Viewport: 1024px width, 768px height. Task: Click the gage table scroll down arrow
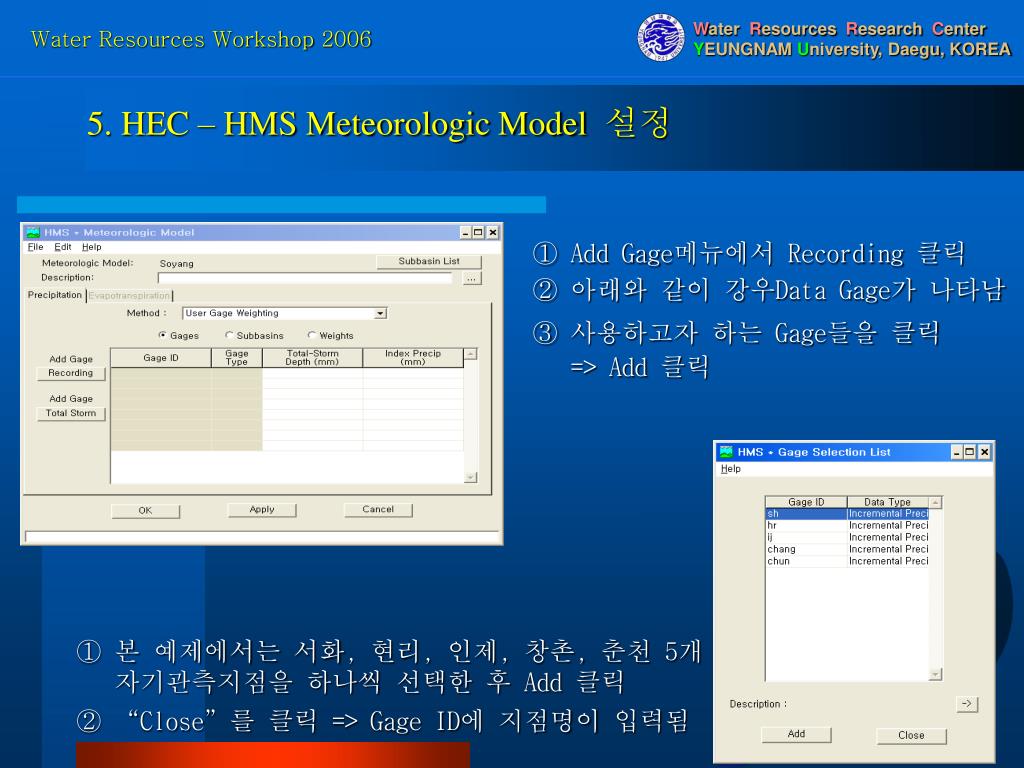tap(471, 477)
